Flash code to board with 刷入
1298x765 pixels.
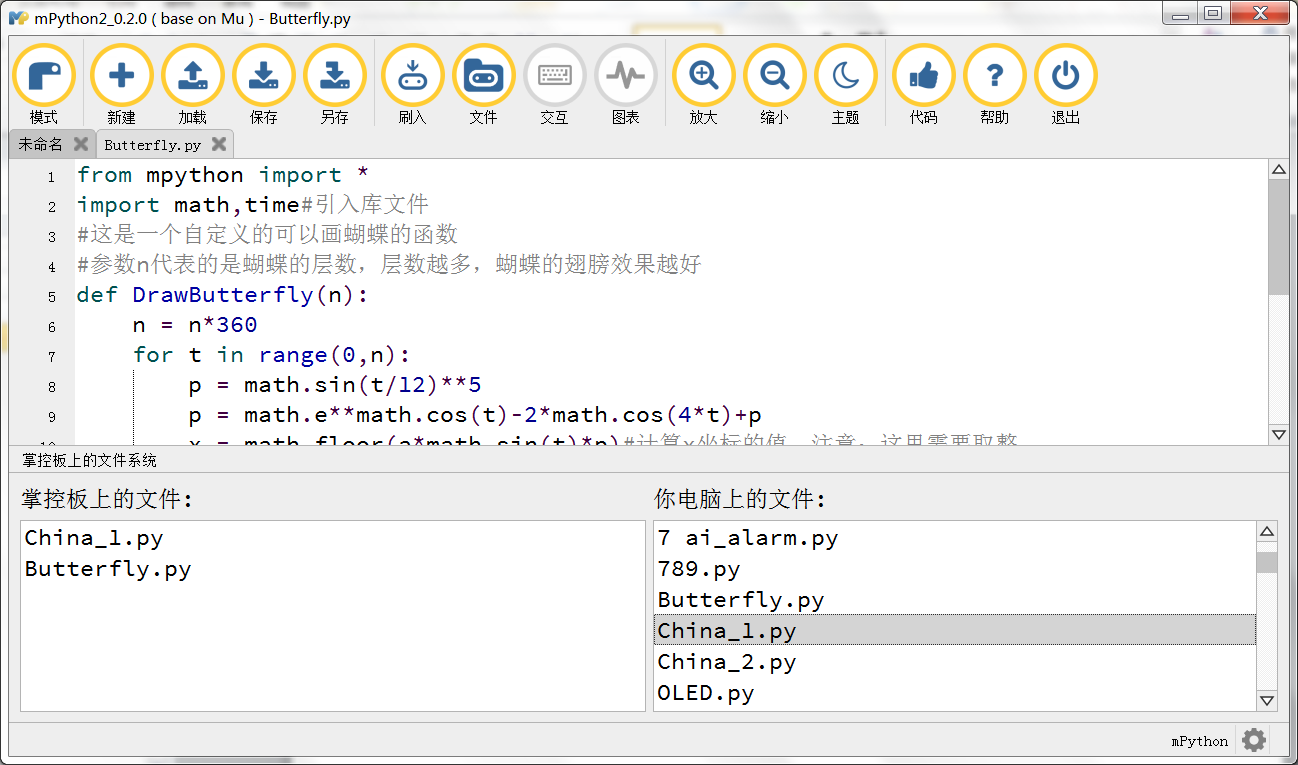pyautogui.click(x=412, y=76)
